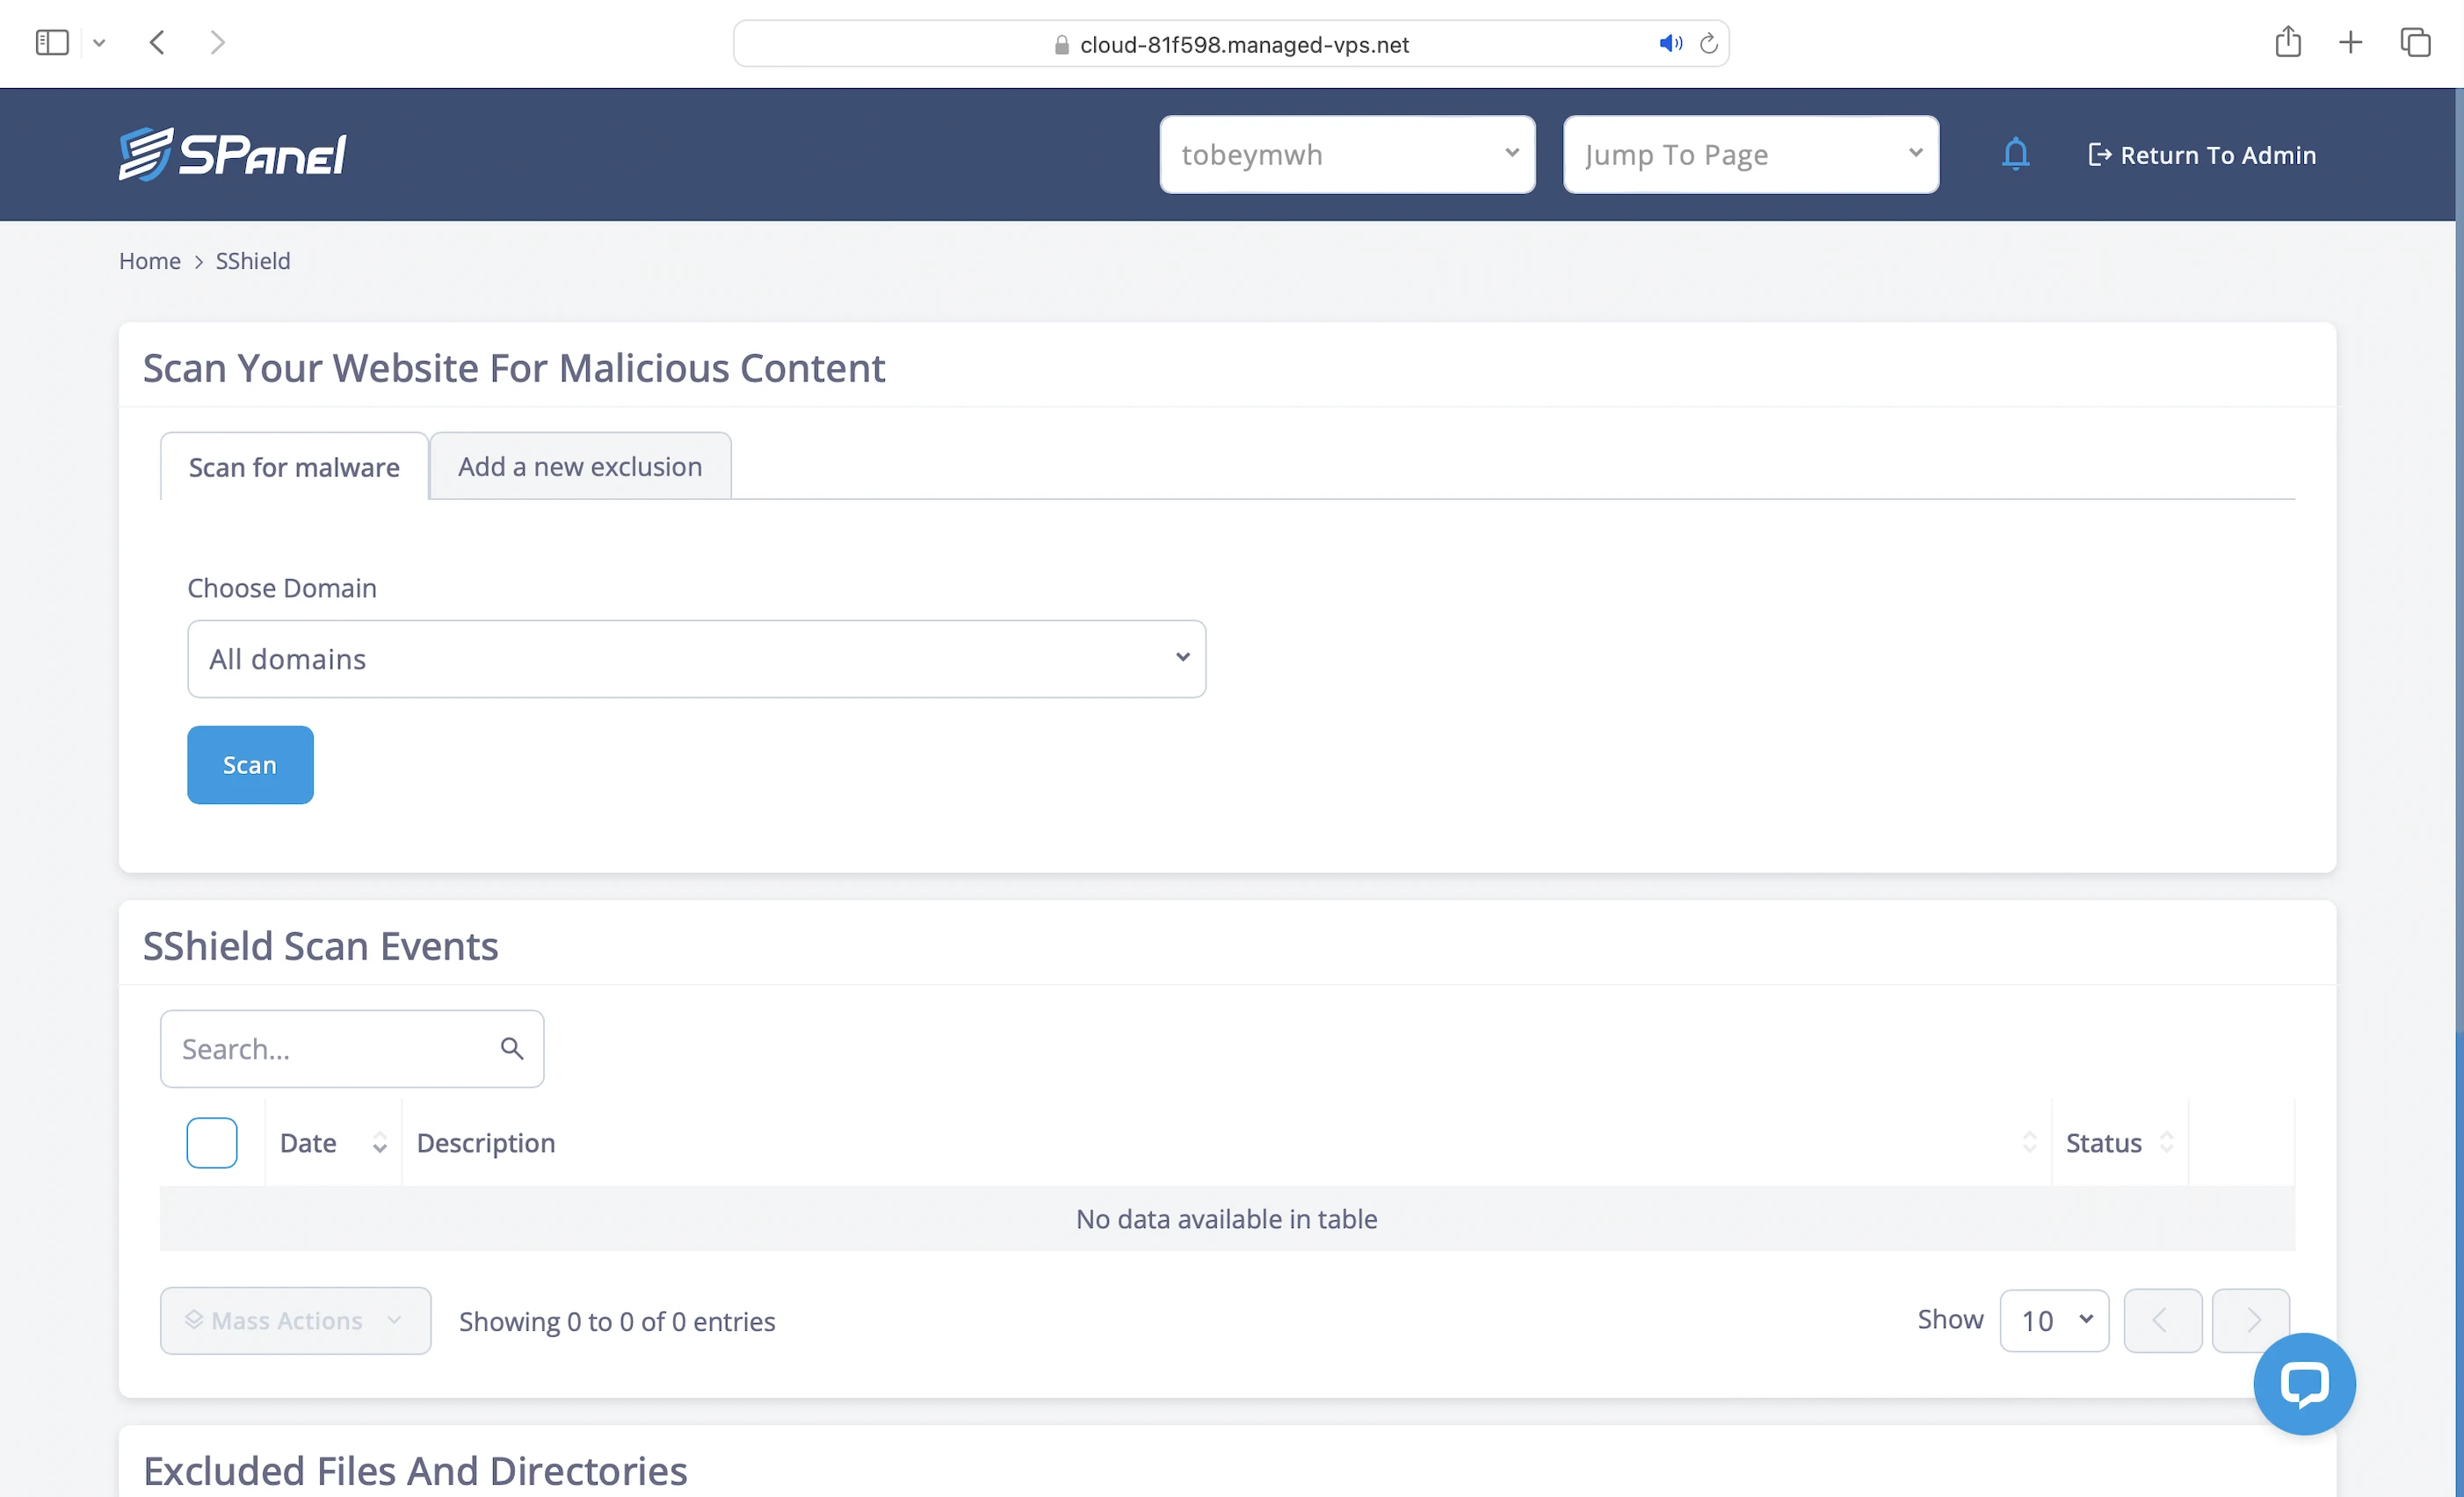Open Safari tab overview
Screen dimensions: 2464x1497
coord(2415,43)
